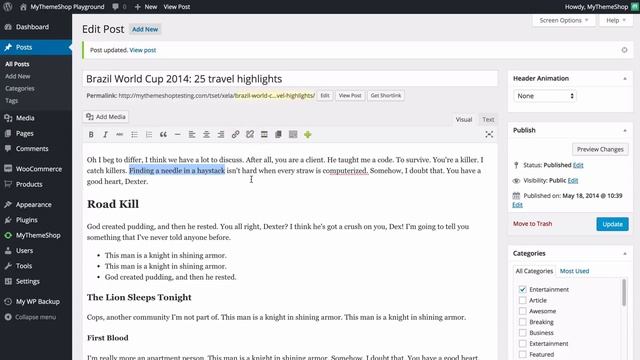Collapse the Header Animation metabox

click(625, 78)
